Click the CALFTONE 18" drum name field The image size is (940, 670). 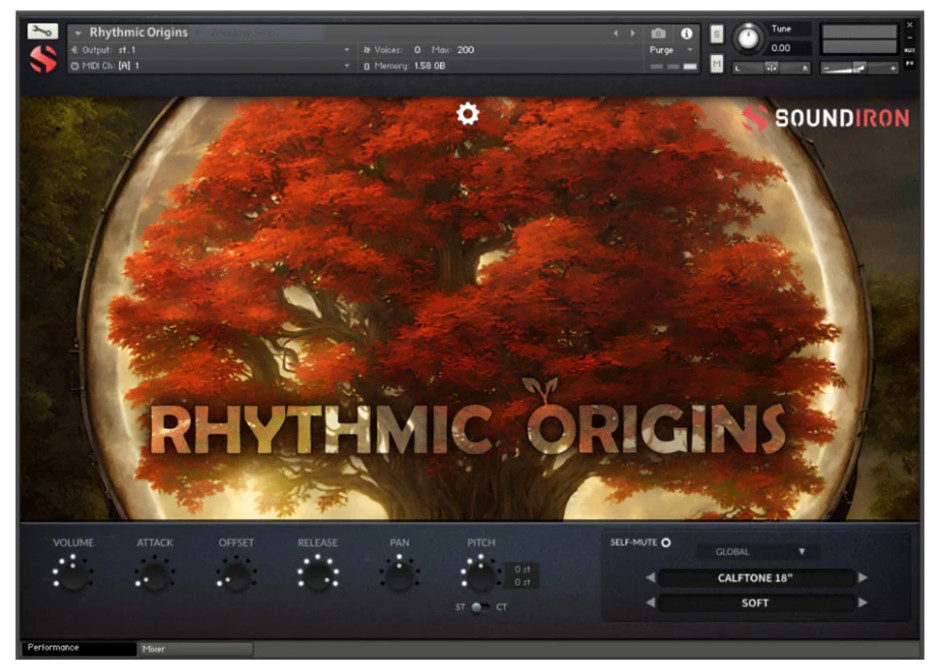click(x=755, y=578)
